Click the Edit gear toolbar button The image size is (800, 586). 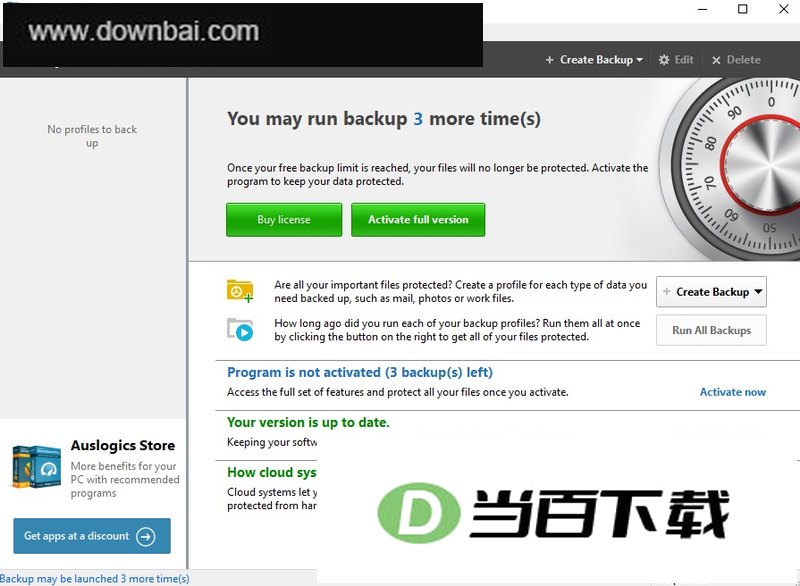coord(676,60)
